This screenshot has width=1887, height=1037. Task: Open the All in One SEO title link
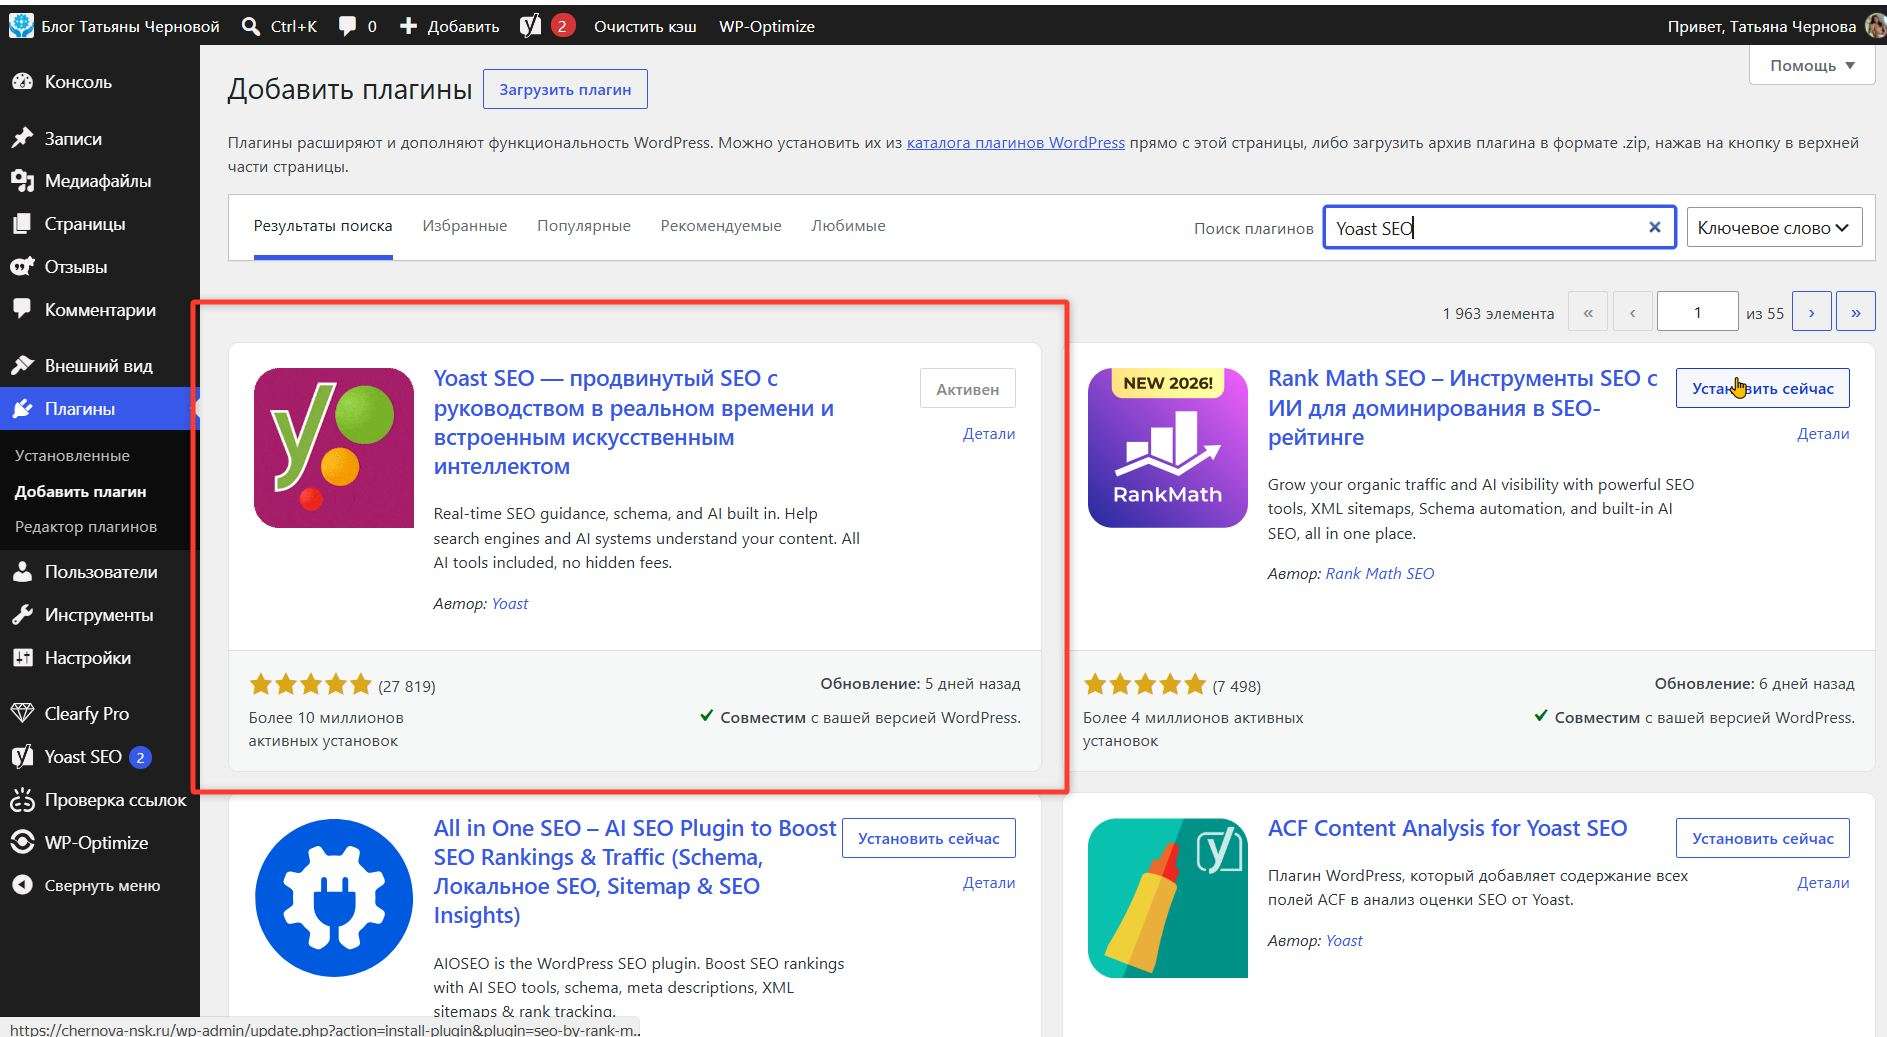(x=635, y=871)
